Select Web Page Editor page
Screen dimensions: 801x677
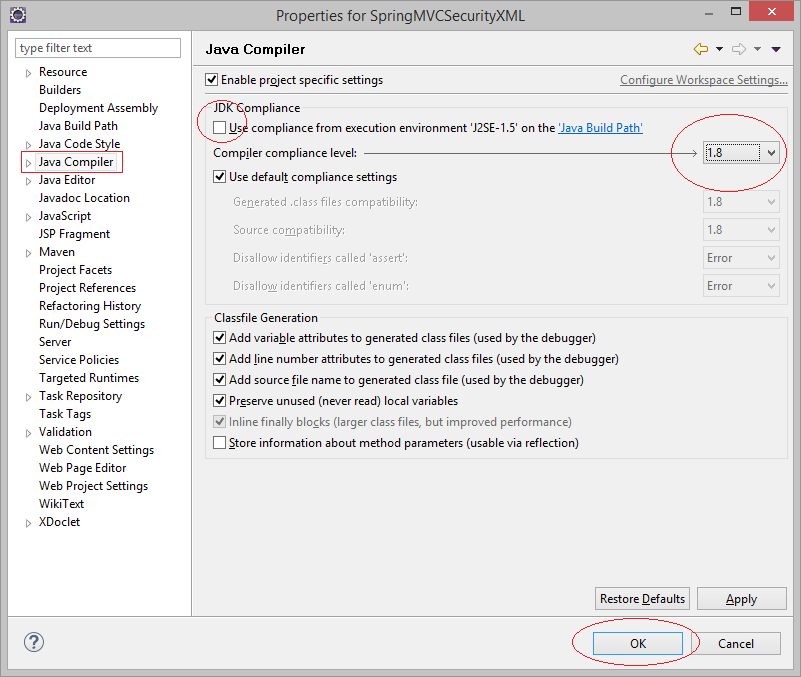point(82,468)
